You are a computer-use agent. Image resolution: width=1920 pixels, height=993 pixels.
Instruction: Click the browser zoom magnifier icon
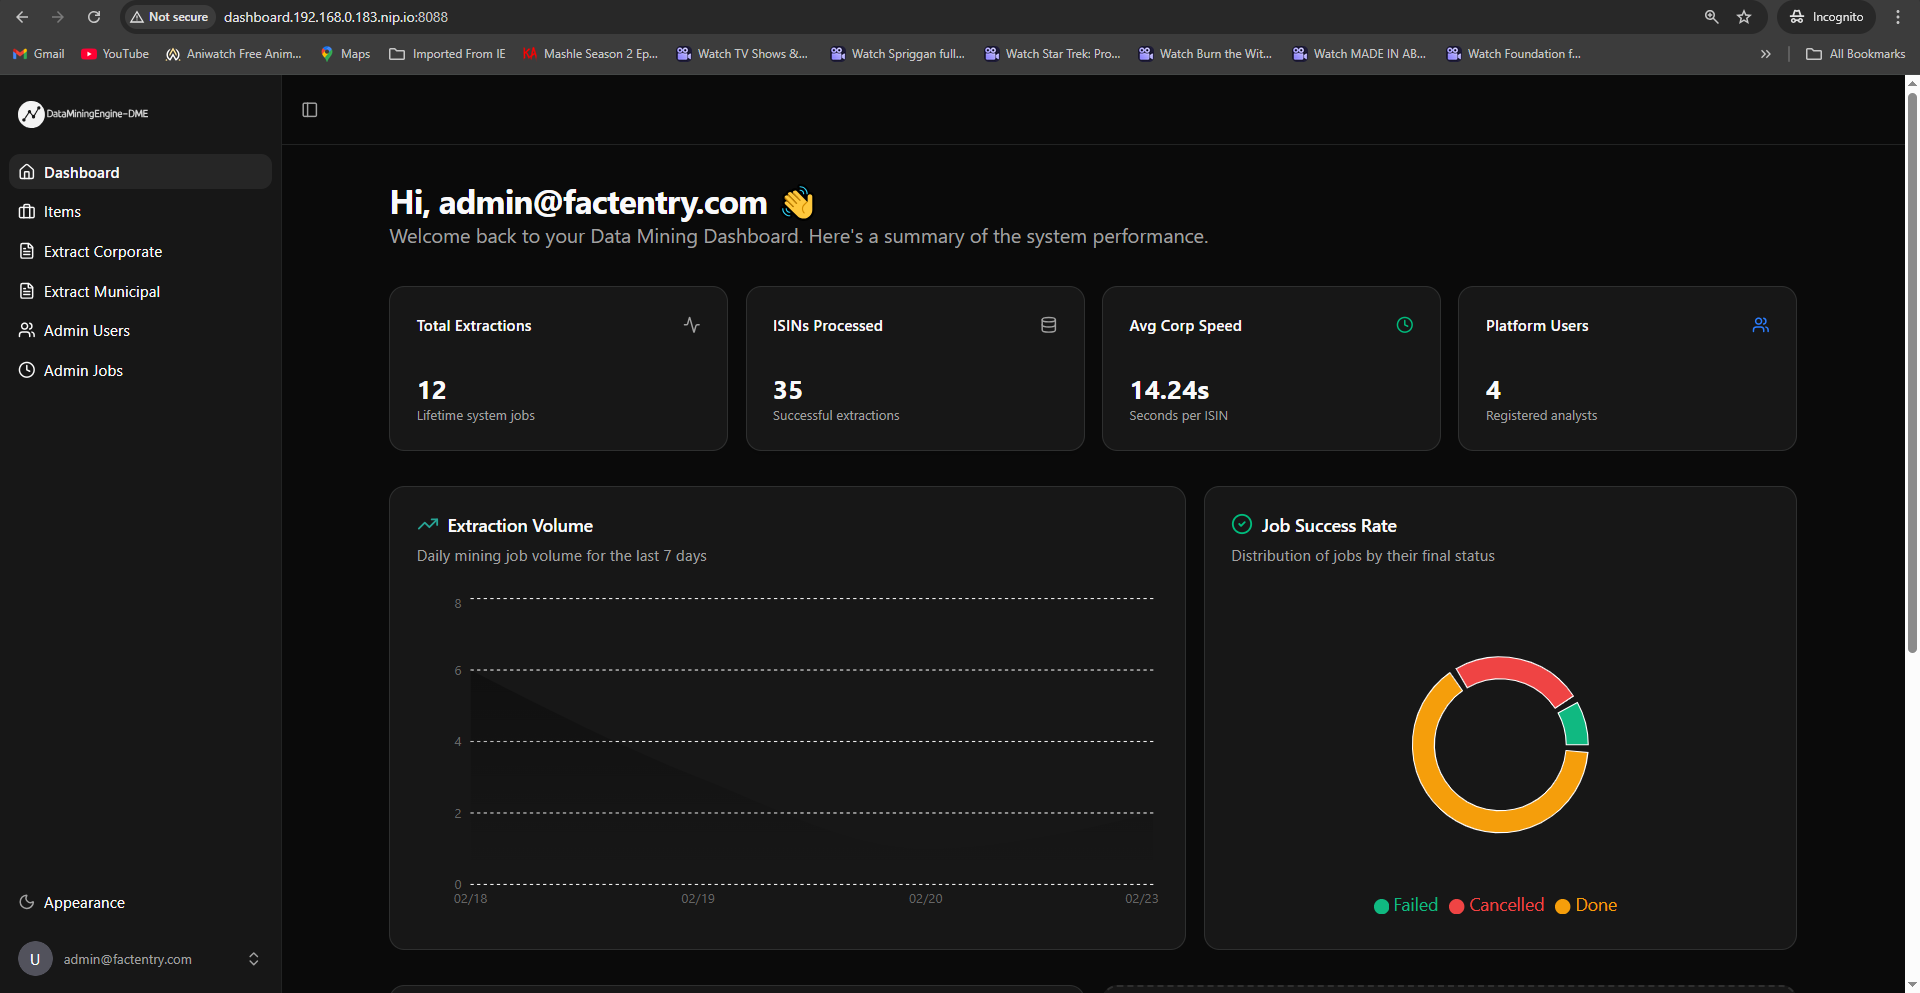click(x=1711, y=17)
